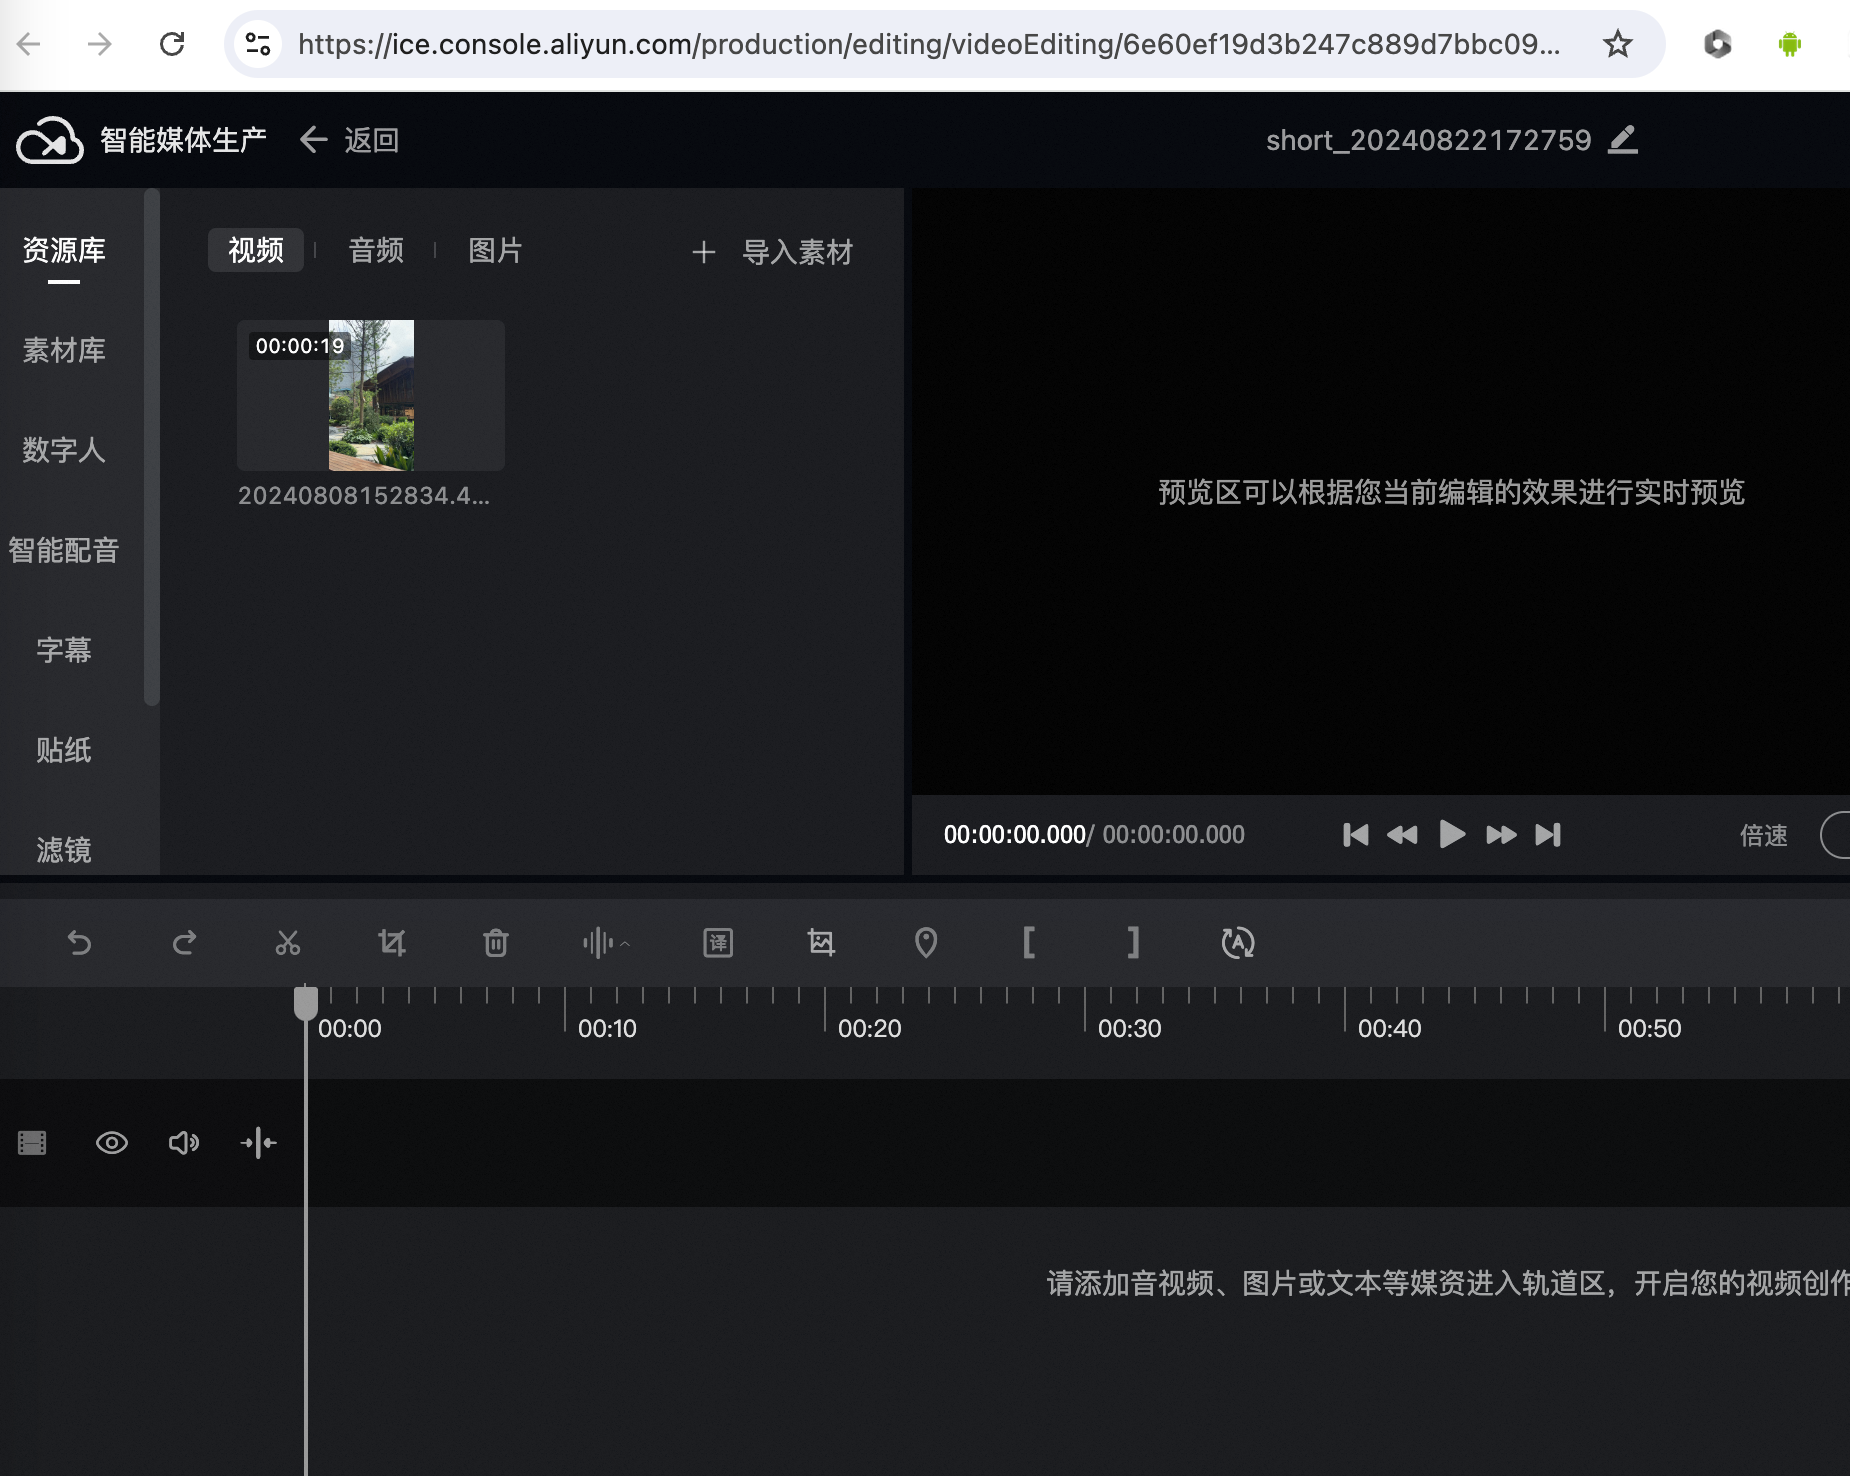
Task: Click the browser address bar URL
Action: [x=929, y=44]
